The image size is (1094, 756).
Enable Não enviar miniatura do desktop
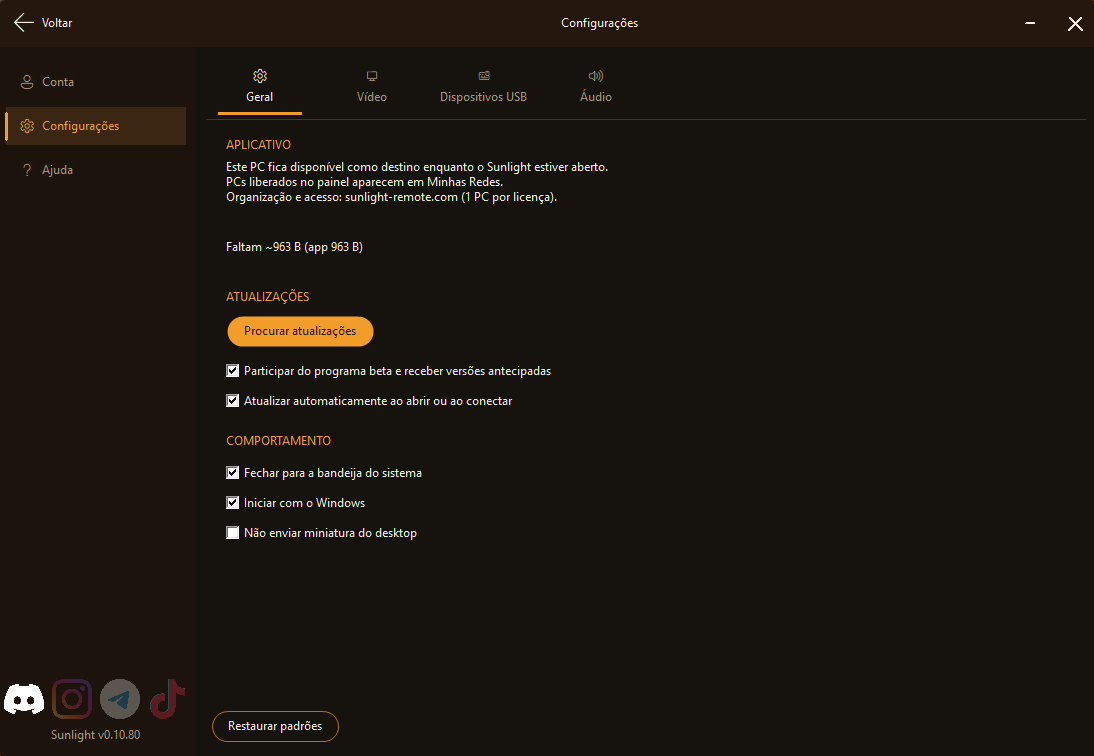[232, 532]
